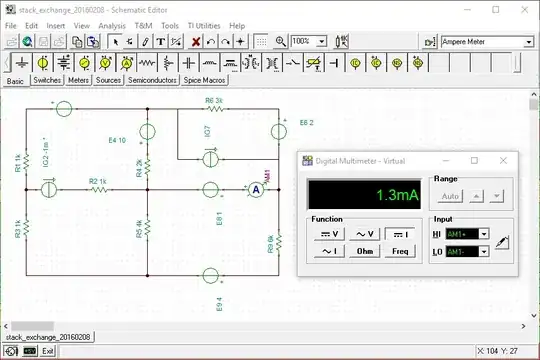Expand the Ampere Meter dropdown
The image size is (540, 360).
click(529, 42)
